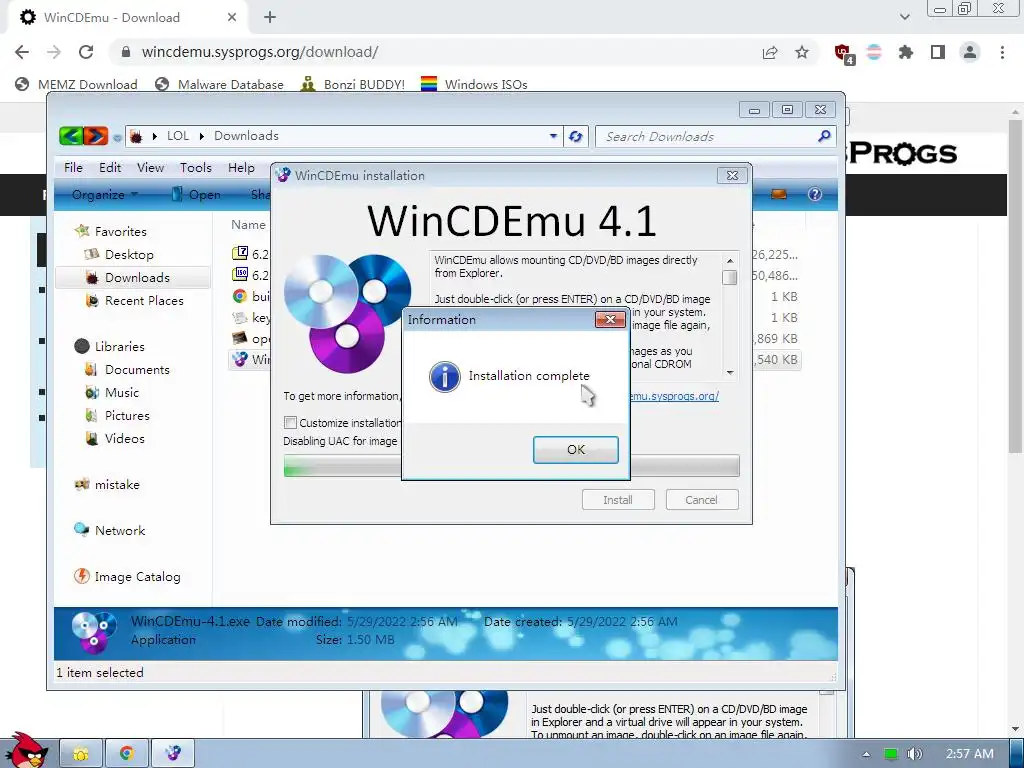Select Downloads in the Explorer breadcrumb
The height and width of the screenshot is (768, 1024).
pos(246,136)
